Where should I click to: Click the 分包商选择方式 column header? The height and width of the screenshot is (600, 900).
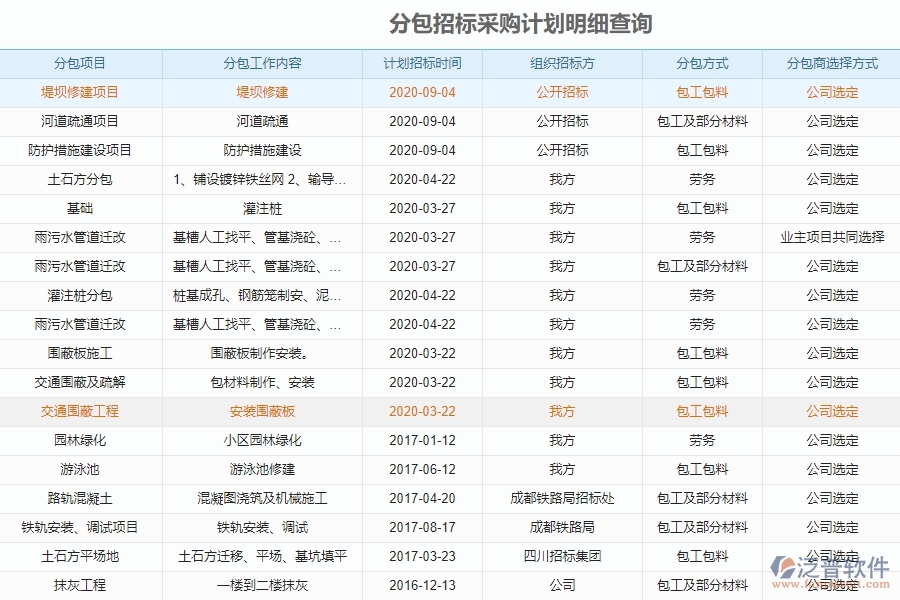point(831,62)
